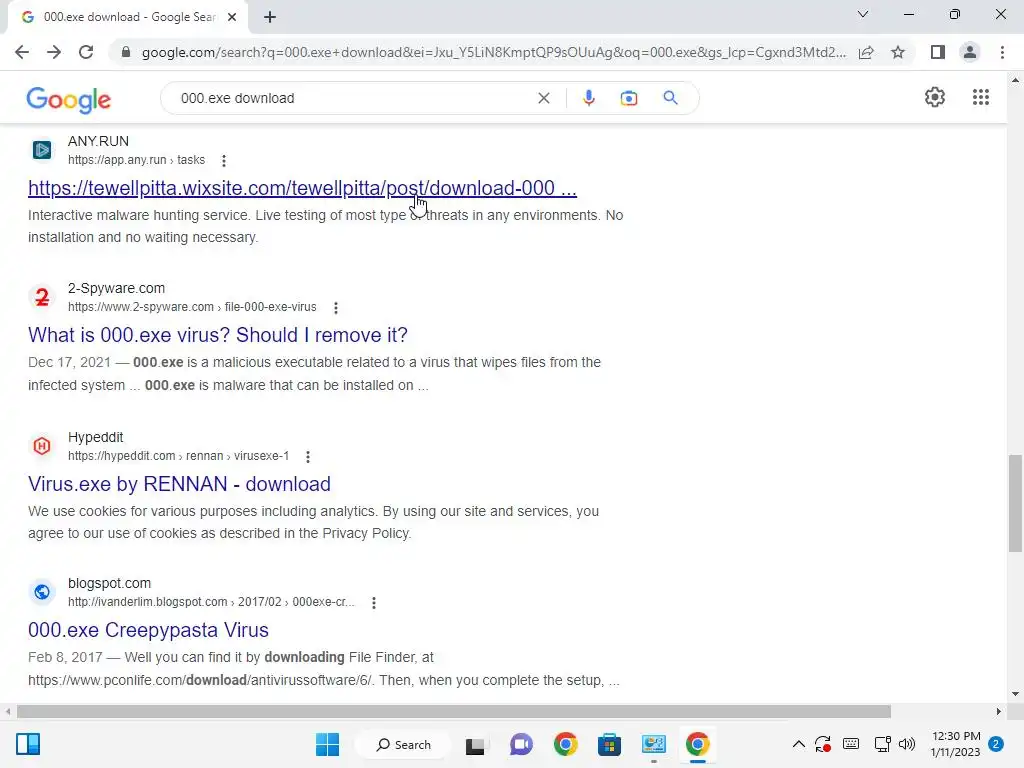The image size is (1024, 768).
Task: Open the Chrome profile avatar menu
Action: 970,52
